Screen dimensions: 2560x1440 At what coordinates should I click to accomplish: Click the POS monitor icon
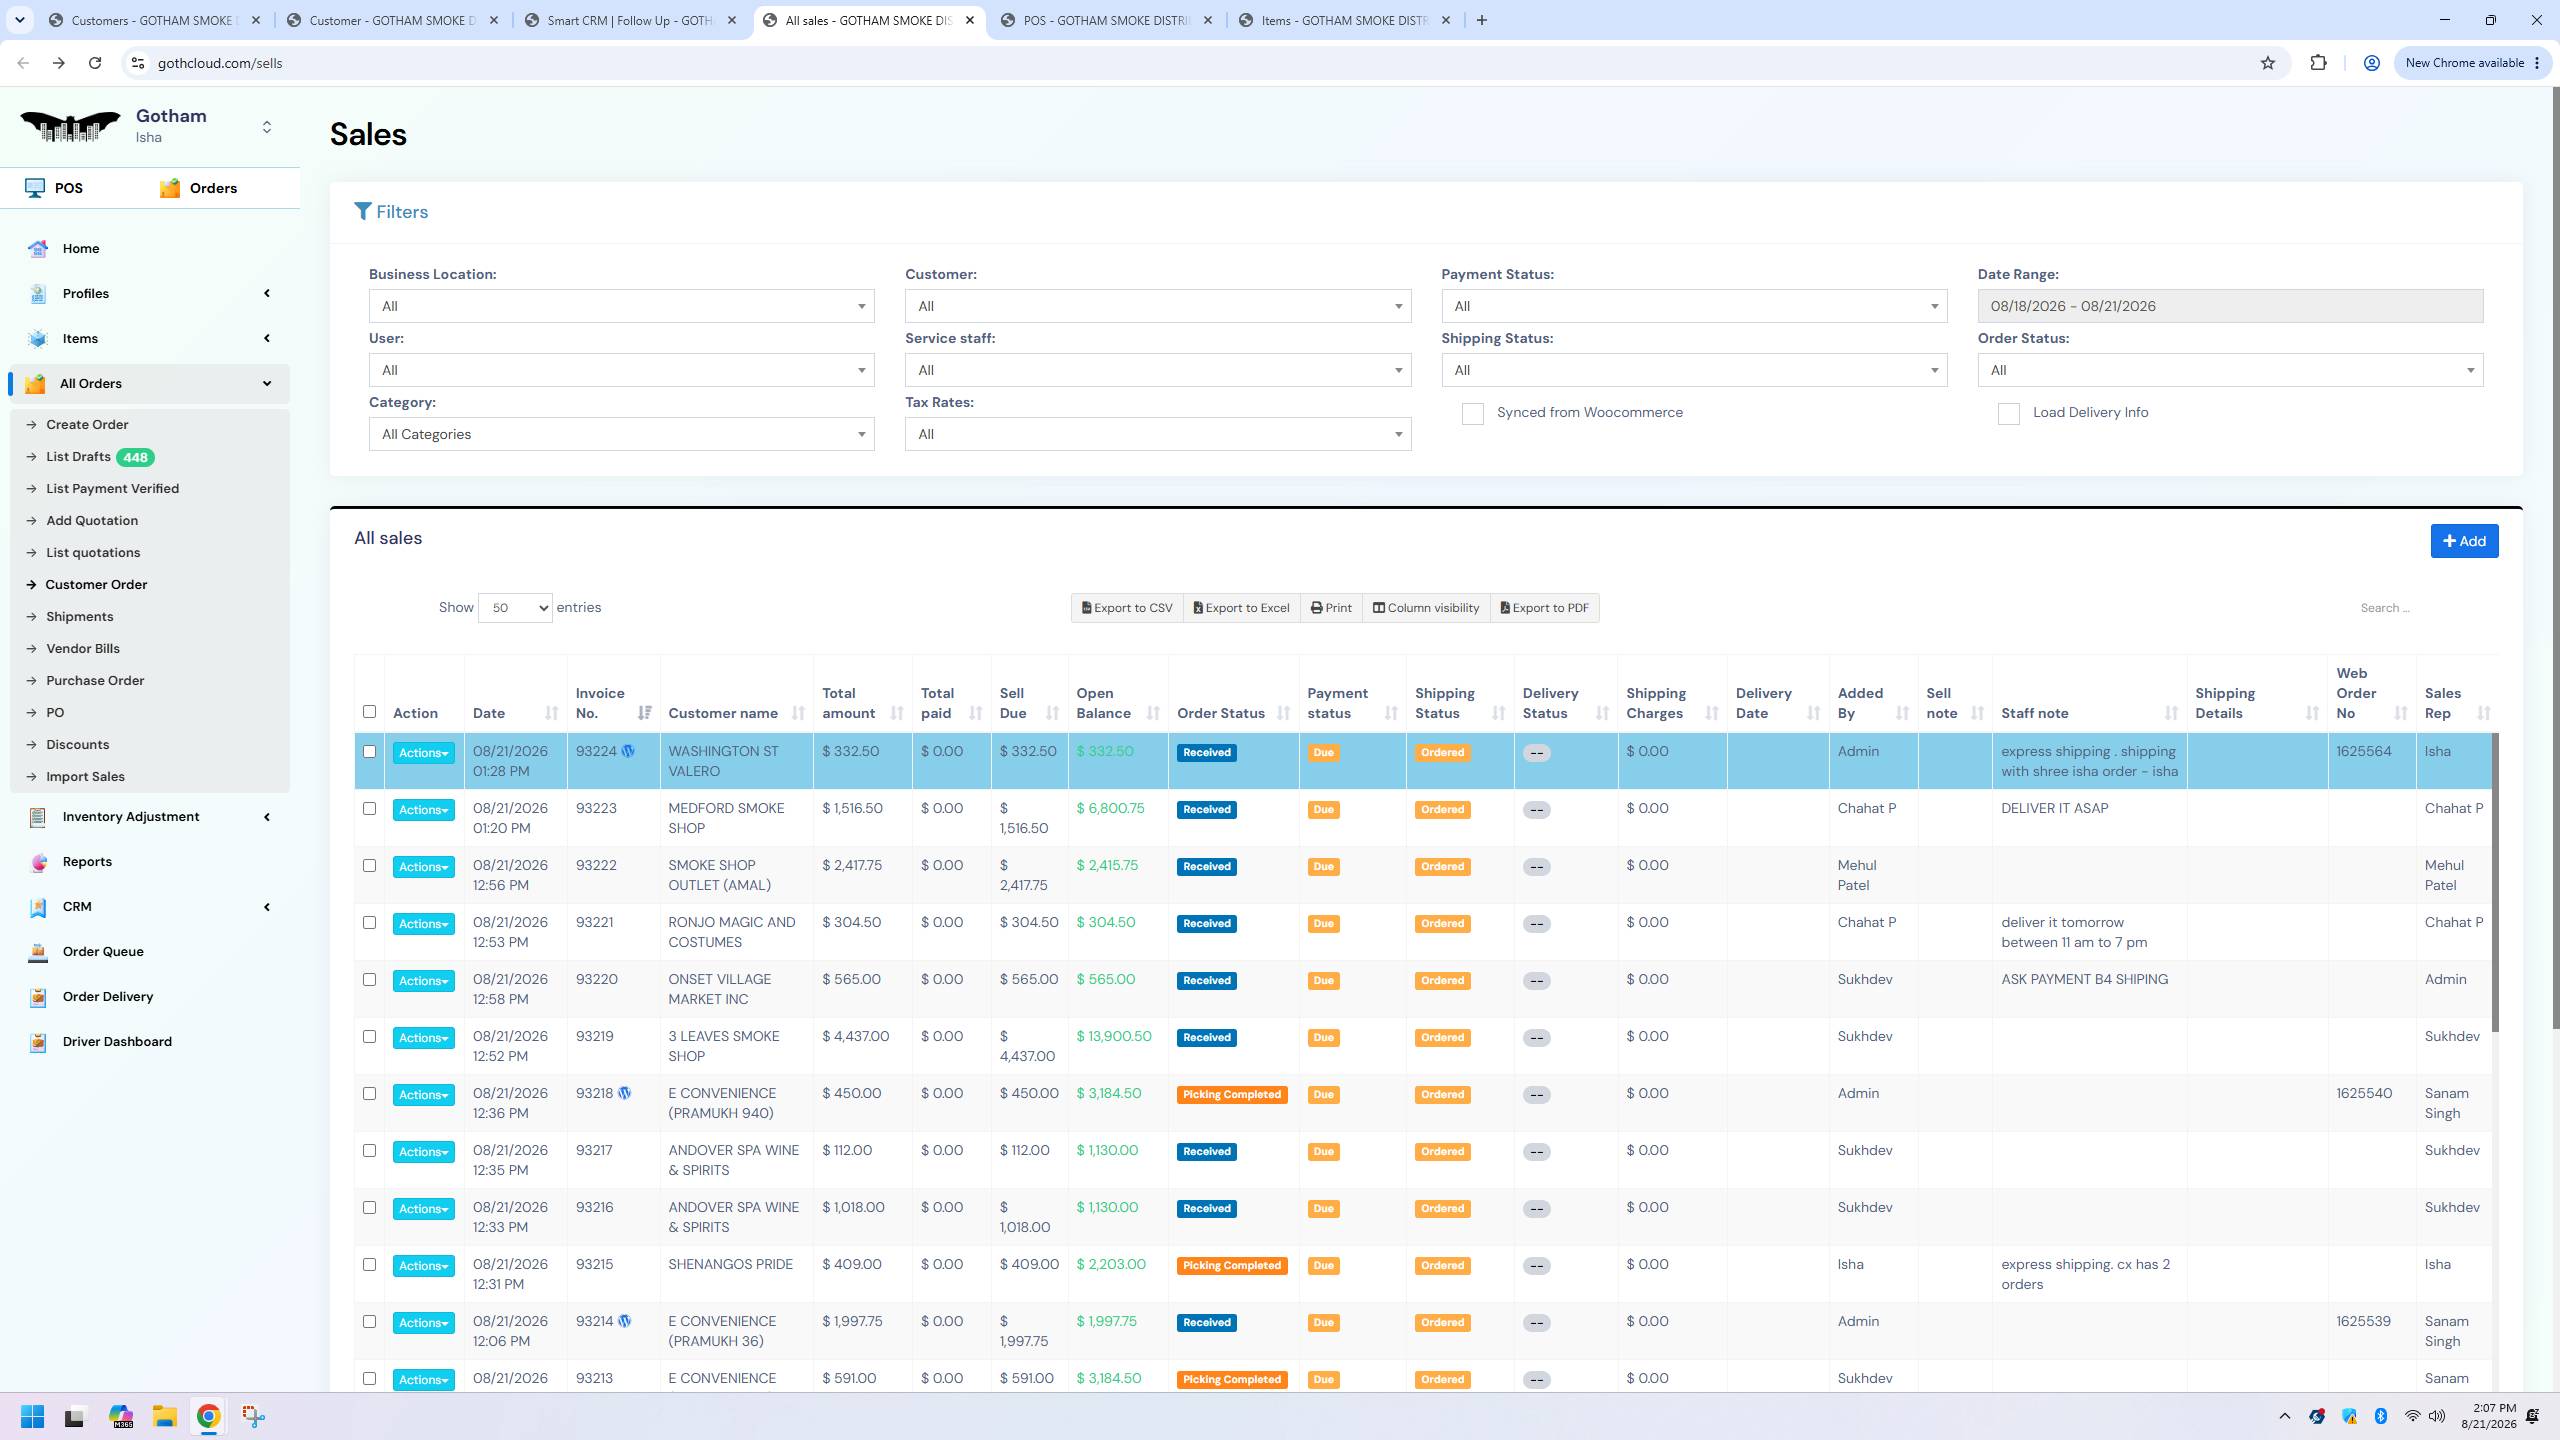[36, 188]
